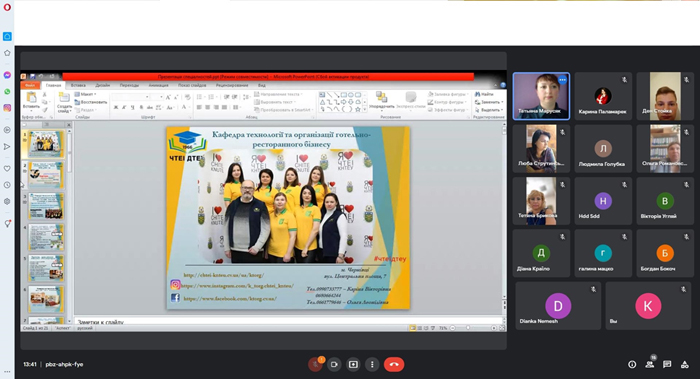Open meeting info details icon
The image size is (700, 379).
point(632,365)
